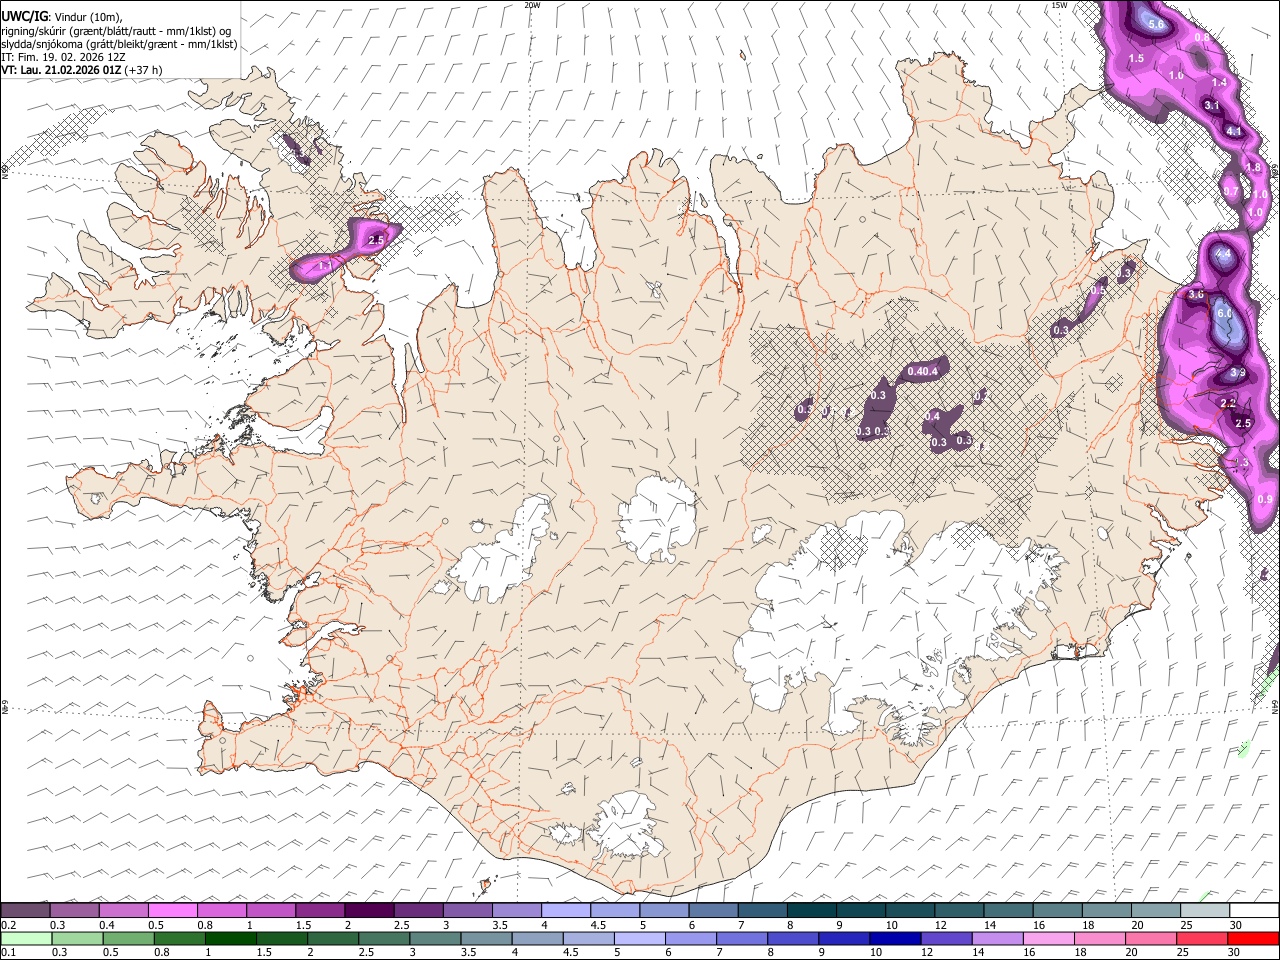The height and width of the screenshot is (960, 1280).
Task: Click the '30' label on the lower legend row
Action: tap(1235, 953)
